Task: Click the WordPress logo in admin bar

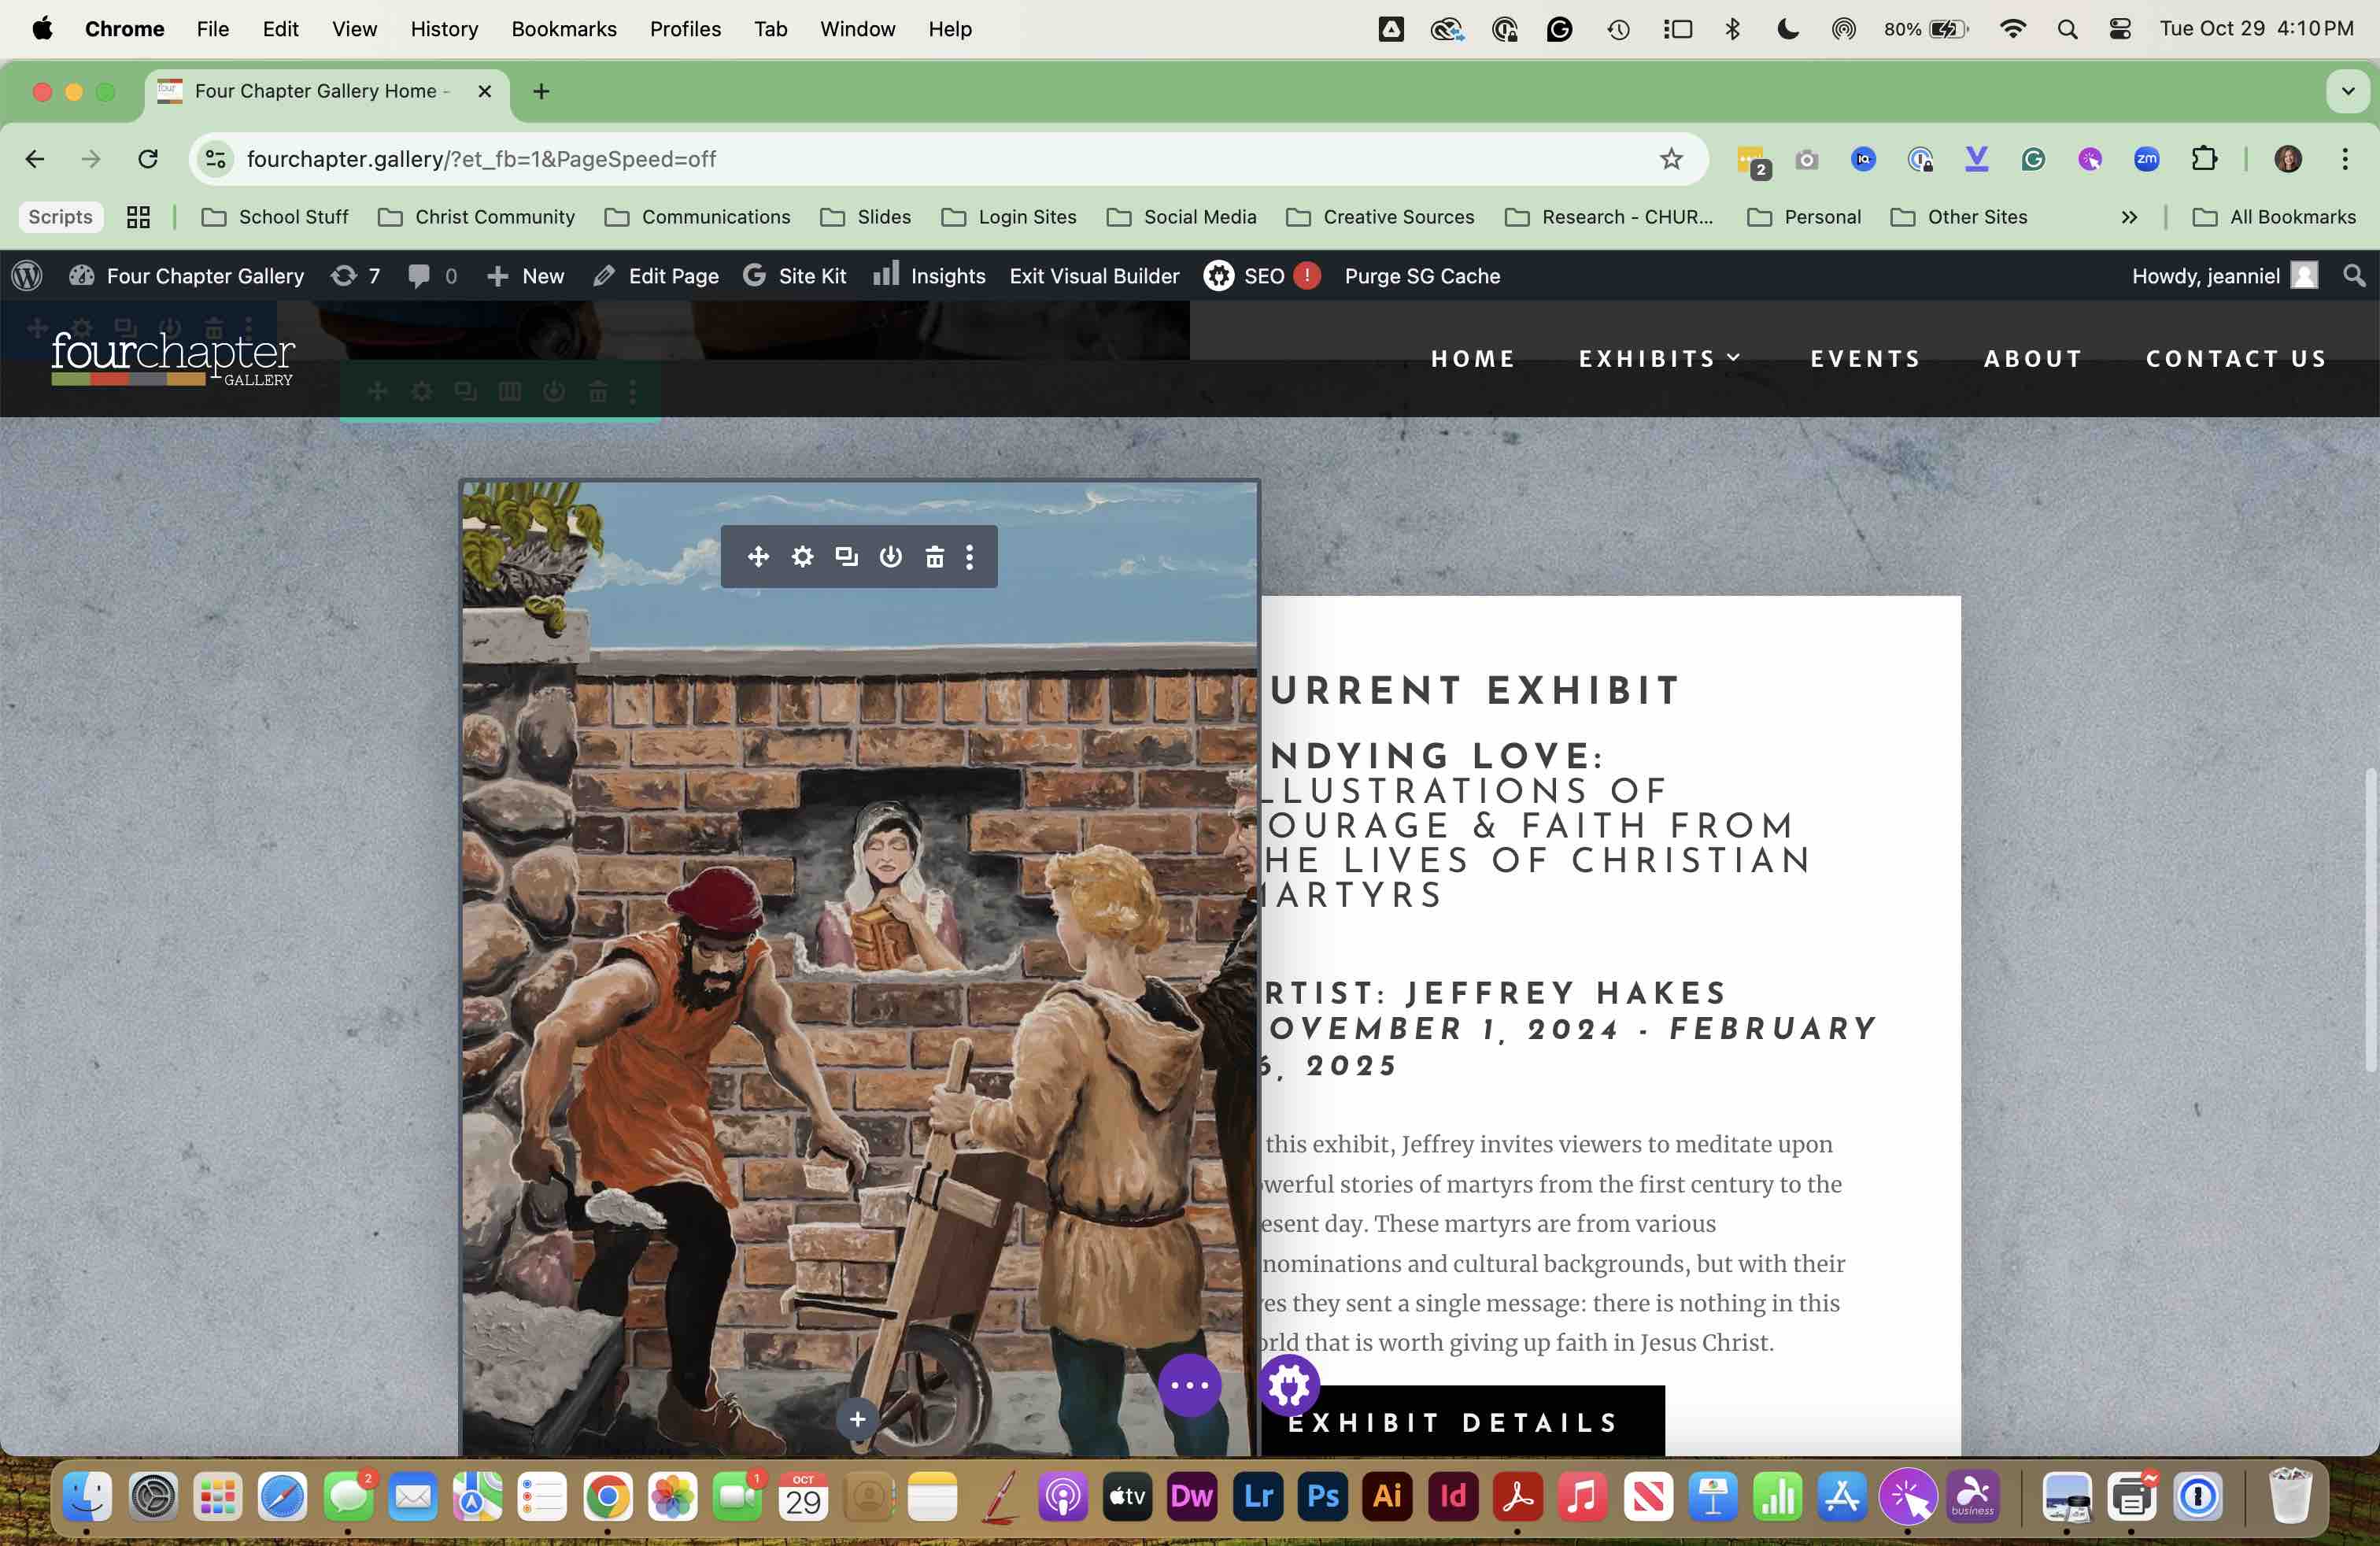Action: 27,276
